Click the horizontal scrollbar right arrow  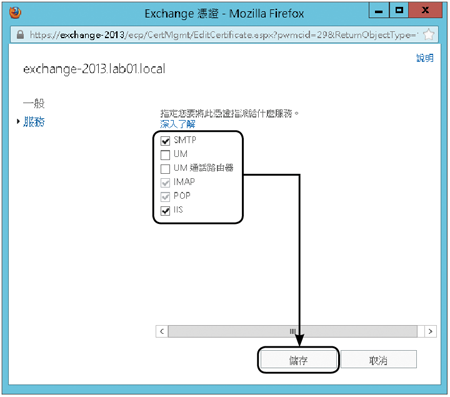[430, 331]
